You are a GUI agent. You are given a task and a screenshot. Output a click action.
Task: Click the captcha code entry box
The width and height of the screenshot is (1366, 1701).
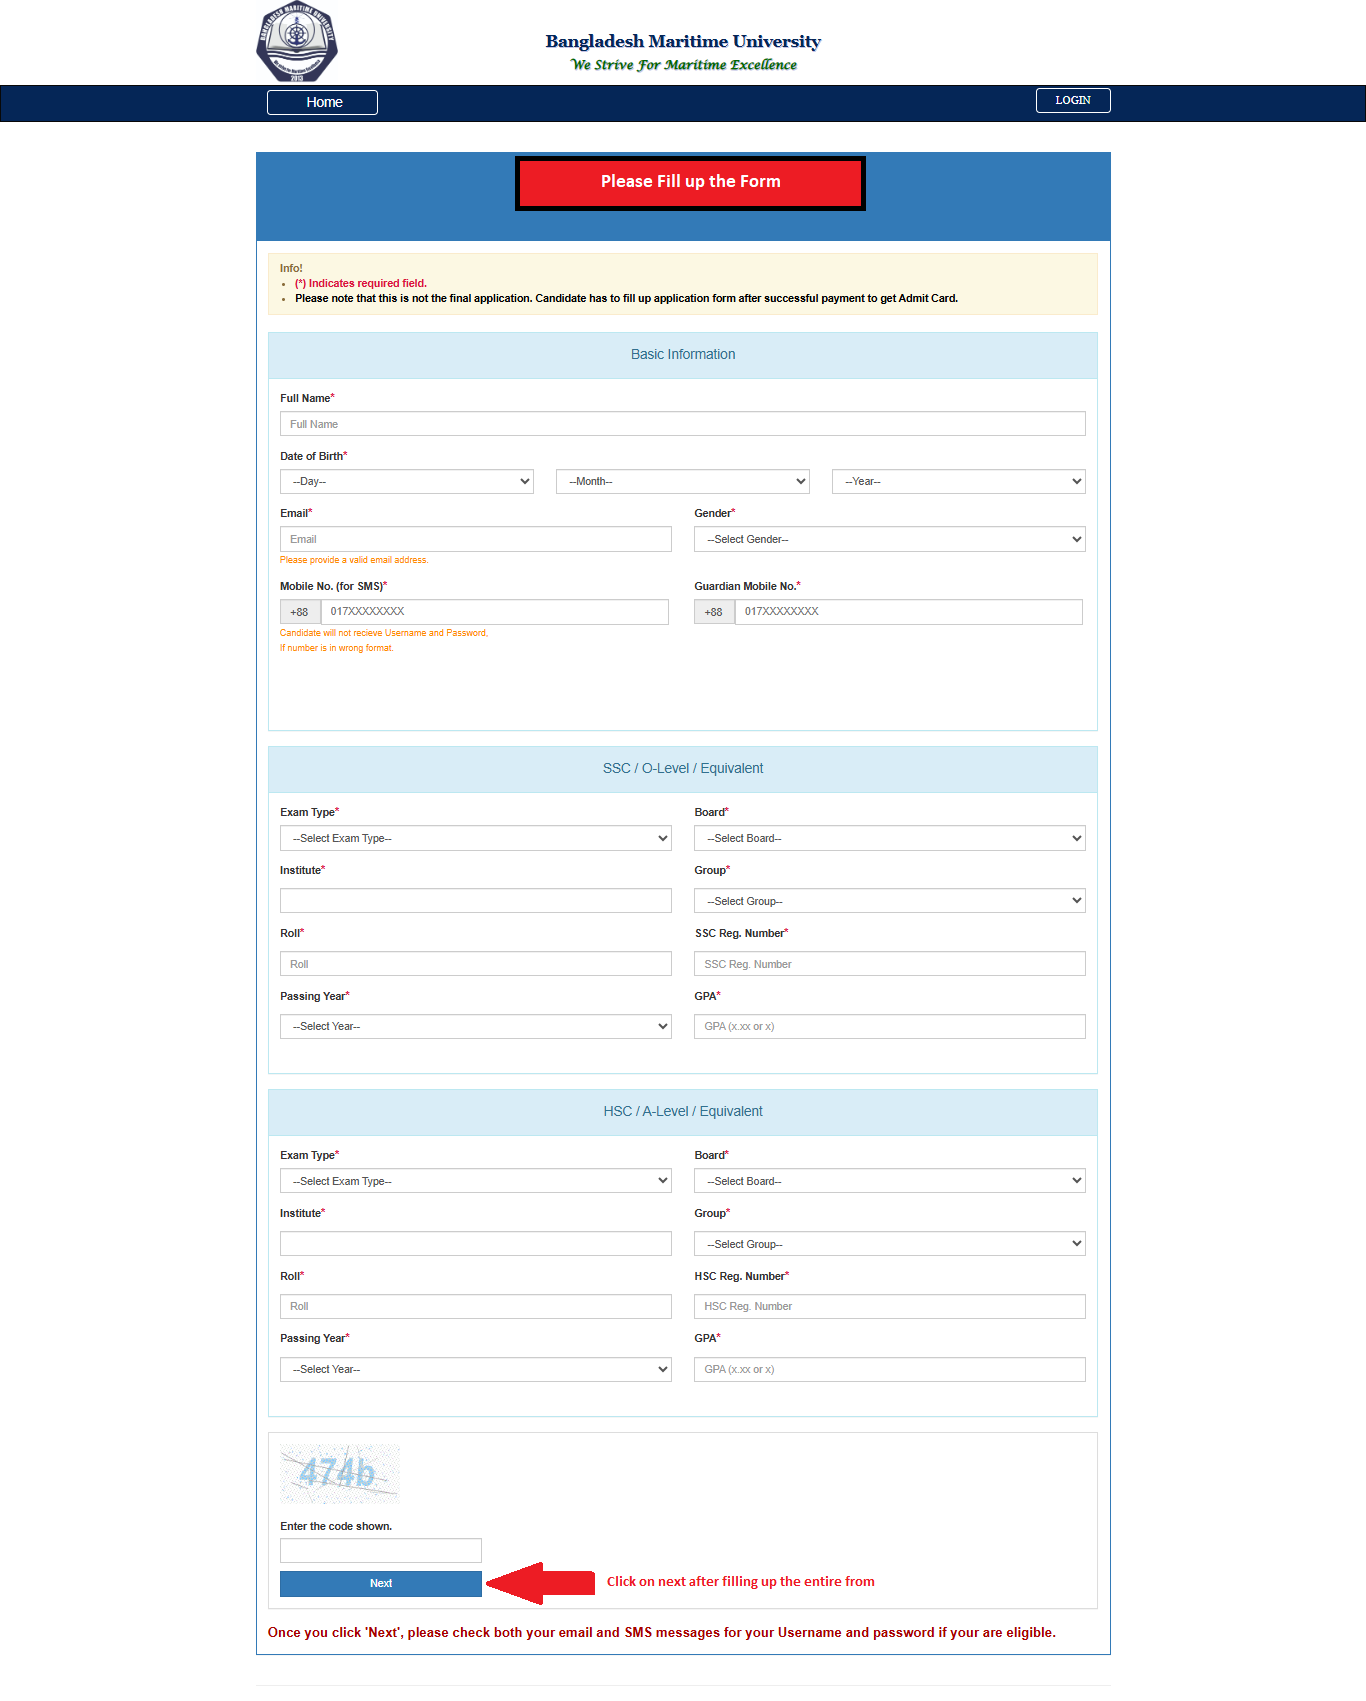(380, 1551)
